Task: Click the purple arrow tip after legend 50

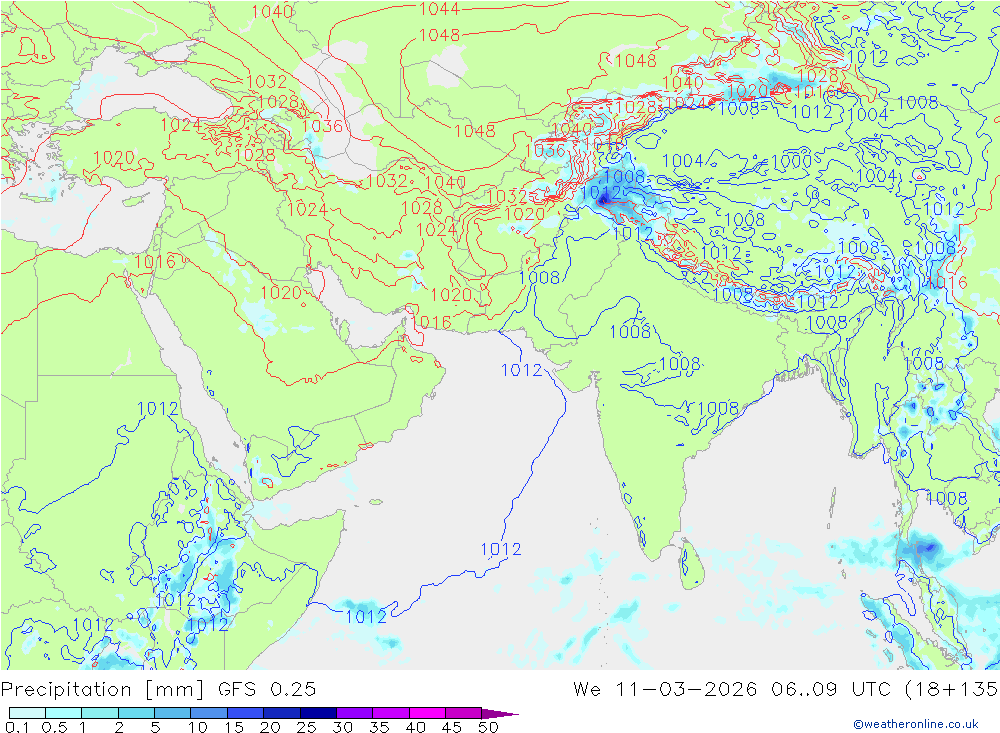Action: click(x=499, y=714)
